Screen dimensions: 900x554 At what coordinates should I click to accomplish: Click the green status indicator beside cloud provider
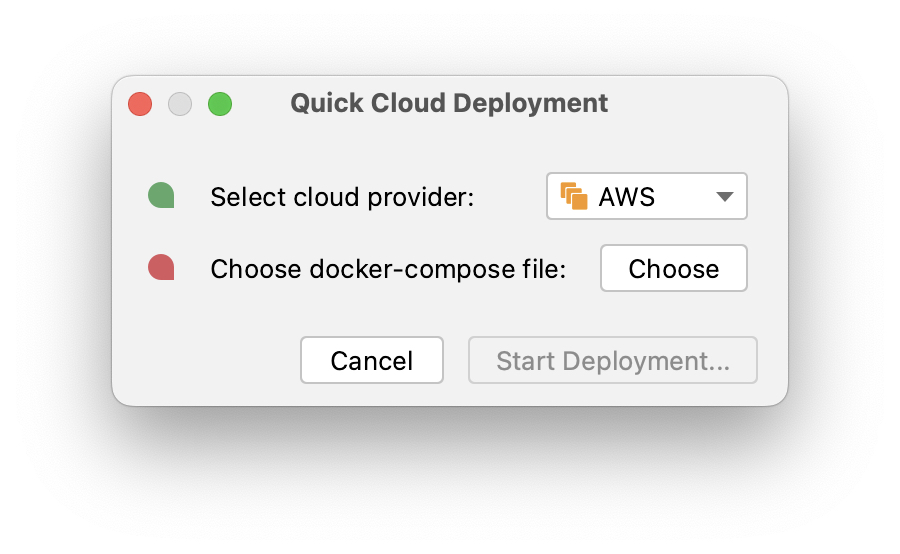[x=161, y=196]
